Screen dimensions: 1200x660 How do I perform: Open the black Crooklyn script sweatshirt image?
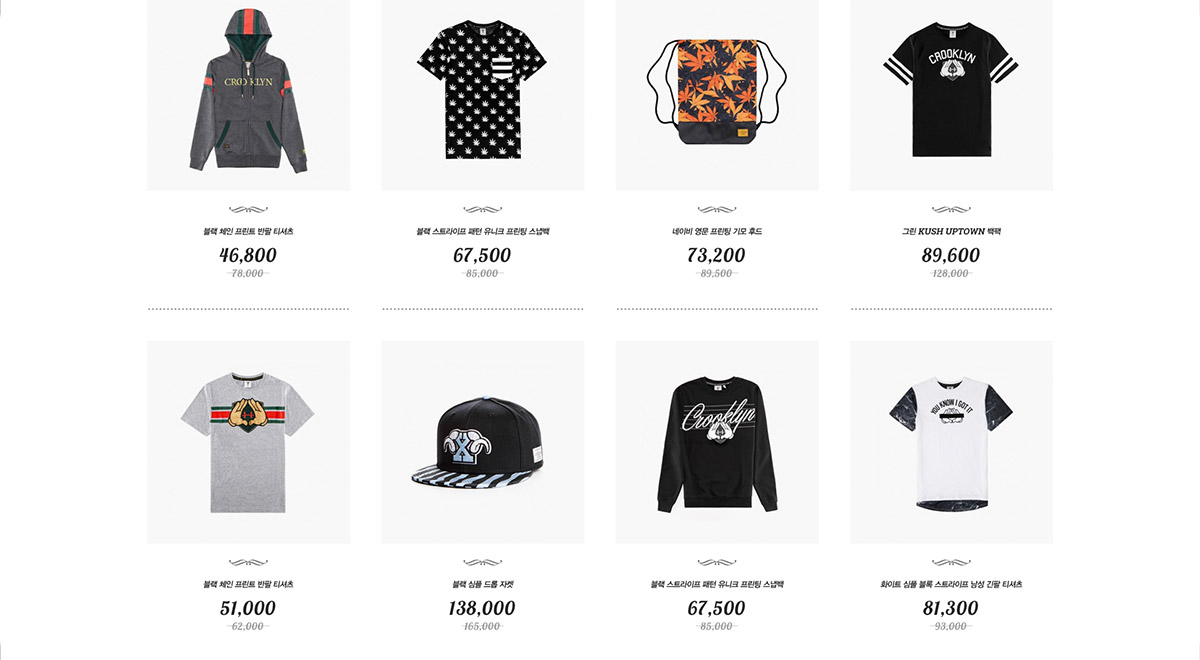pos(717,442)
